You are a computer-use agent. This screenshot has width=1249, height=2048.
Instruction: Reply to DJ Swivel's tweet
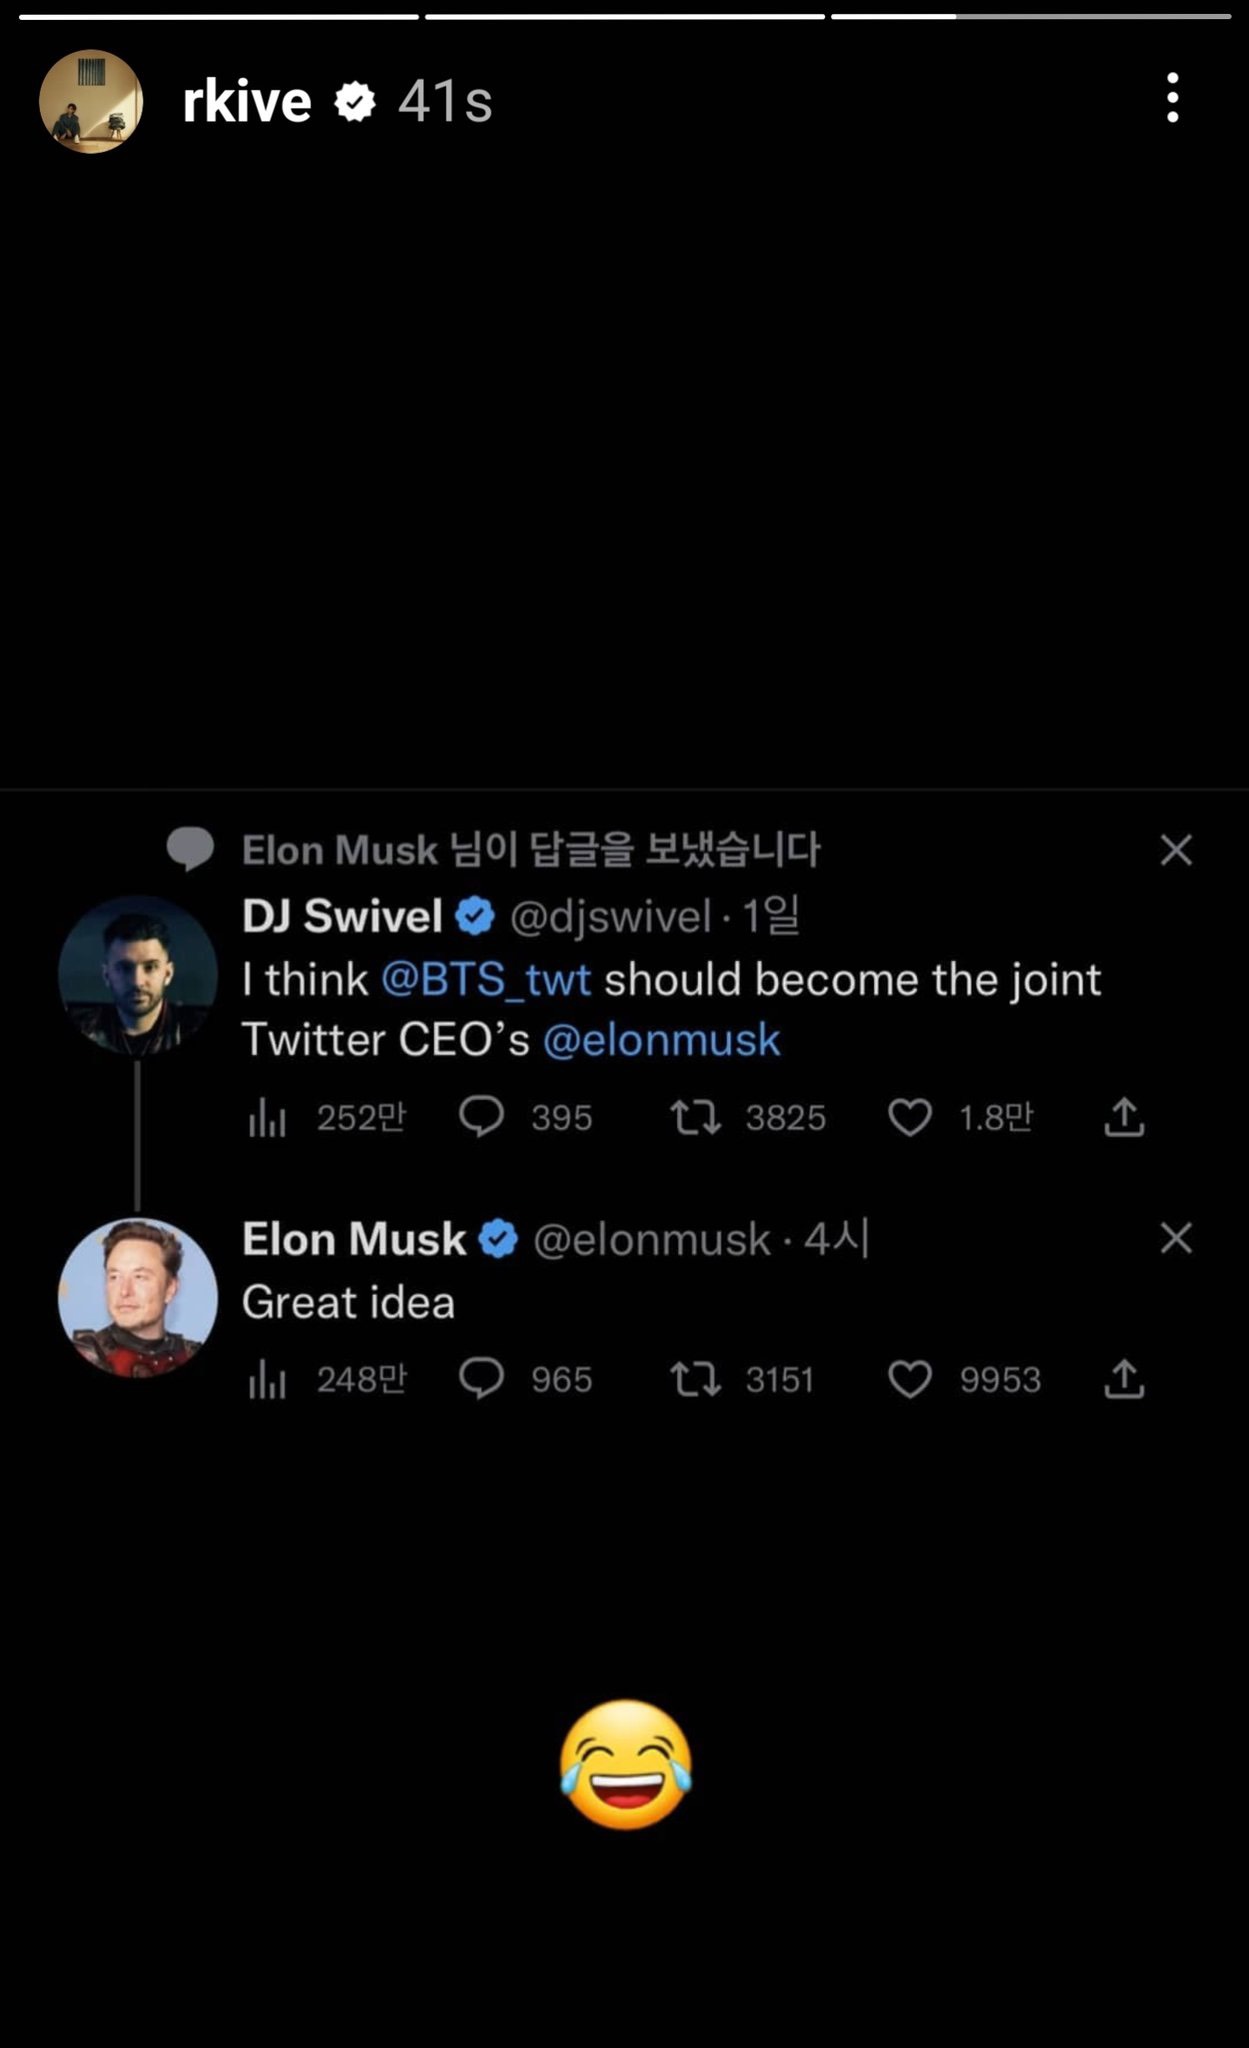coord(481,1117)
